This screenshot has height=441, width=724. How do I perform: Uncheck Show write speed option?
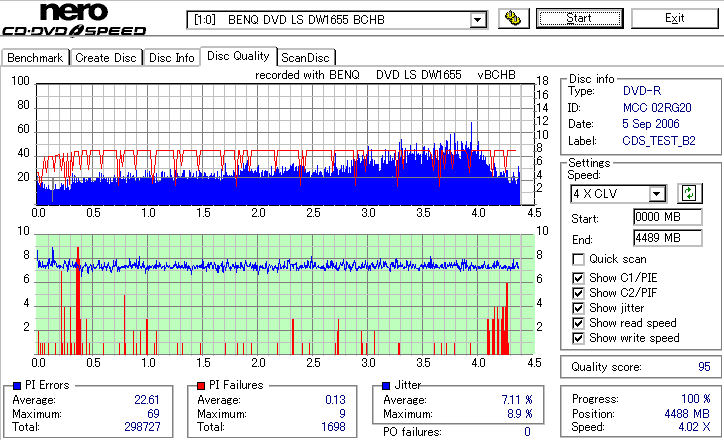578,338
